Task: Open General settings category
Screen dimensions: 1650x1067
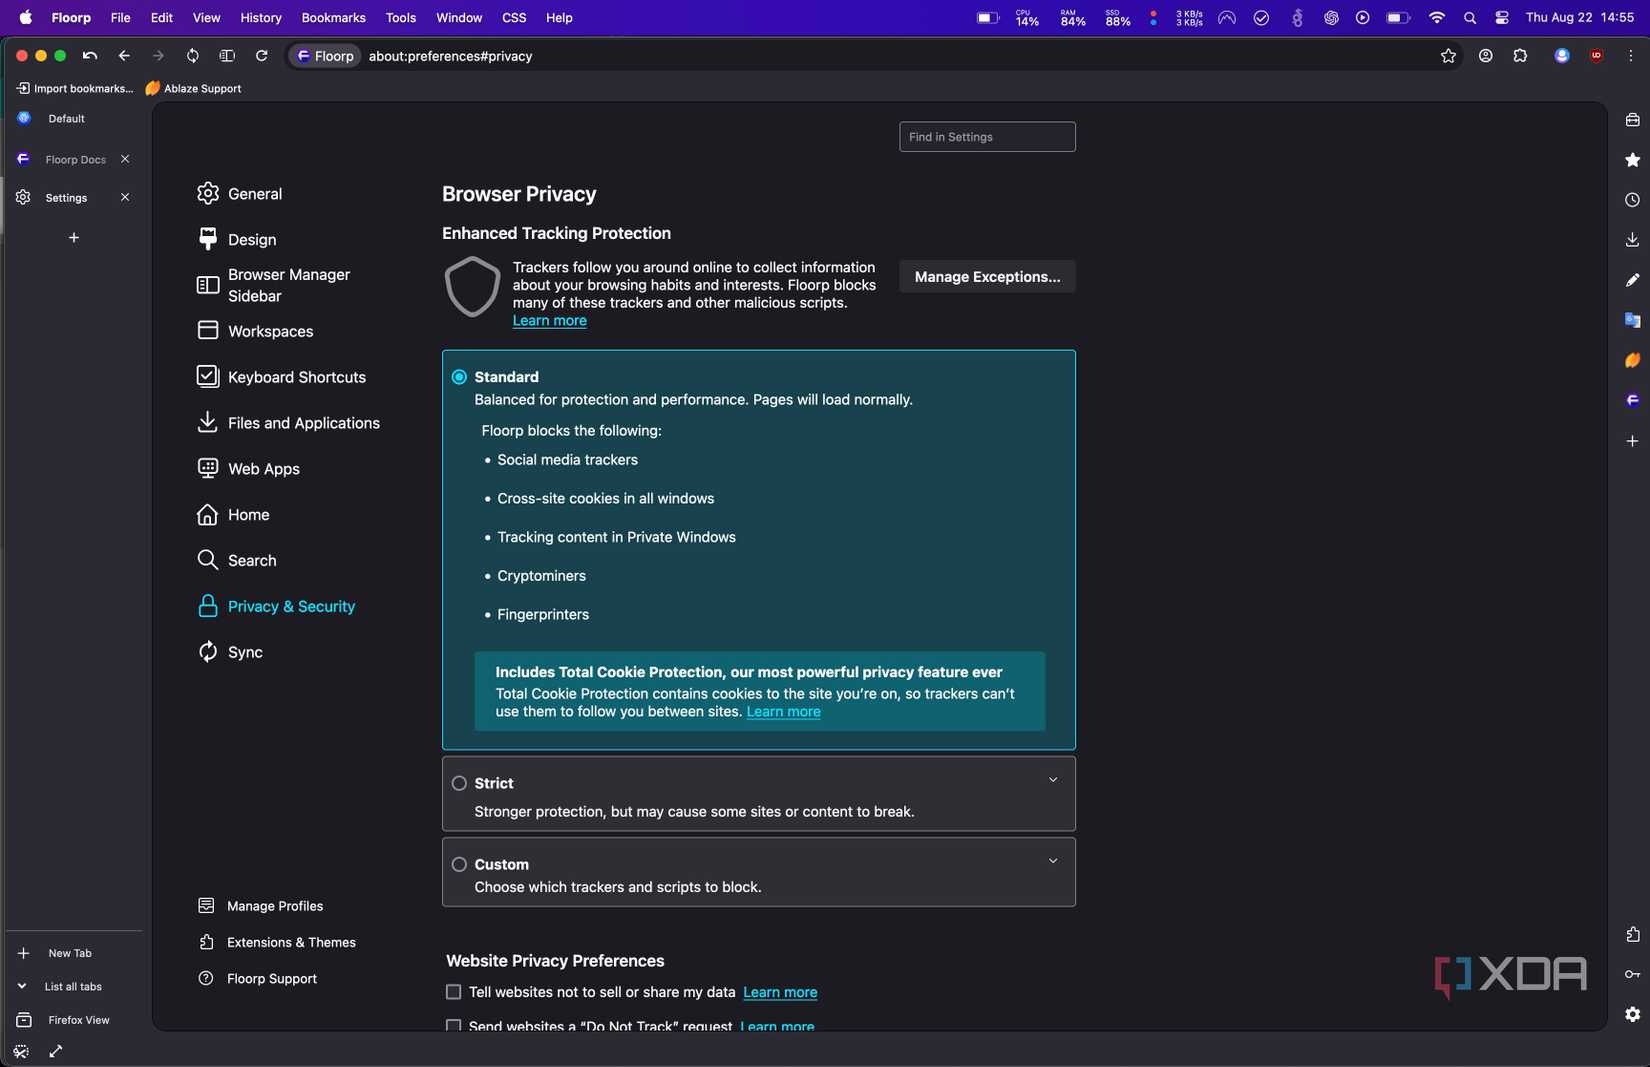Action: point(240,194)
